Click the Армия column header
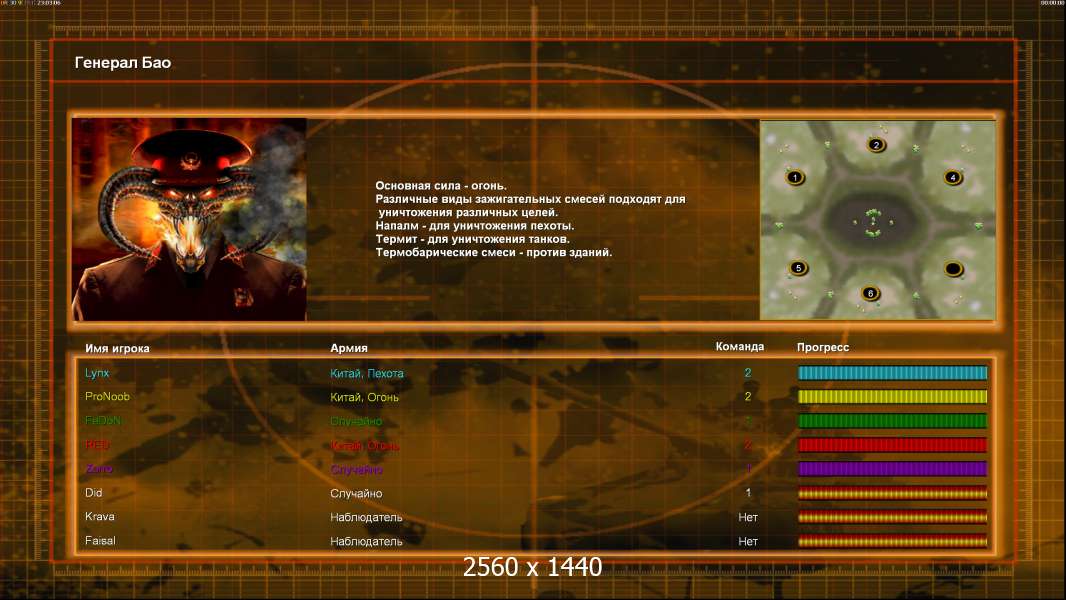1066x600 pixels. click(x=349, y=348)
